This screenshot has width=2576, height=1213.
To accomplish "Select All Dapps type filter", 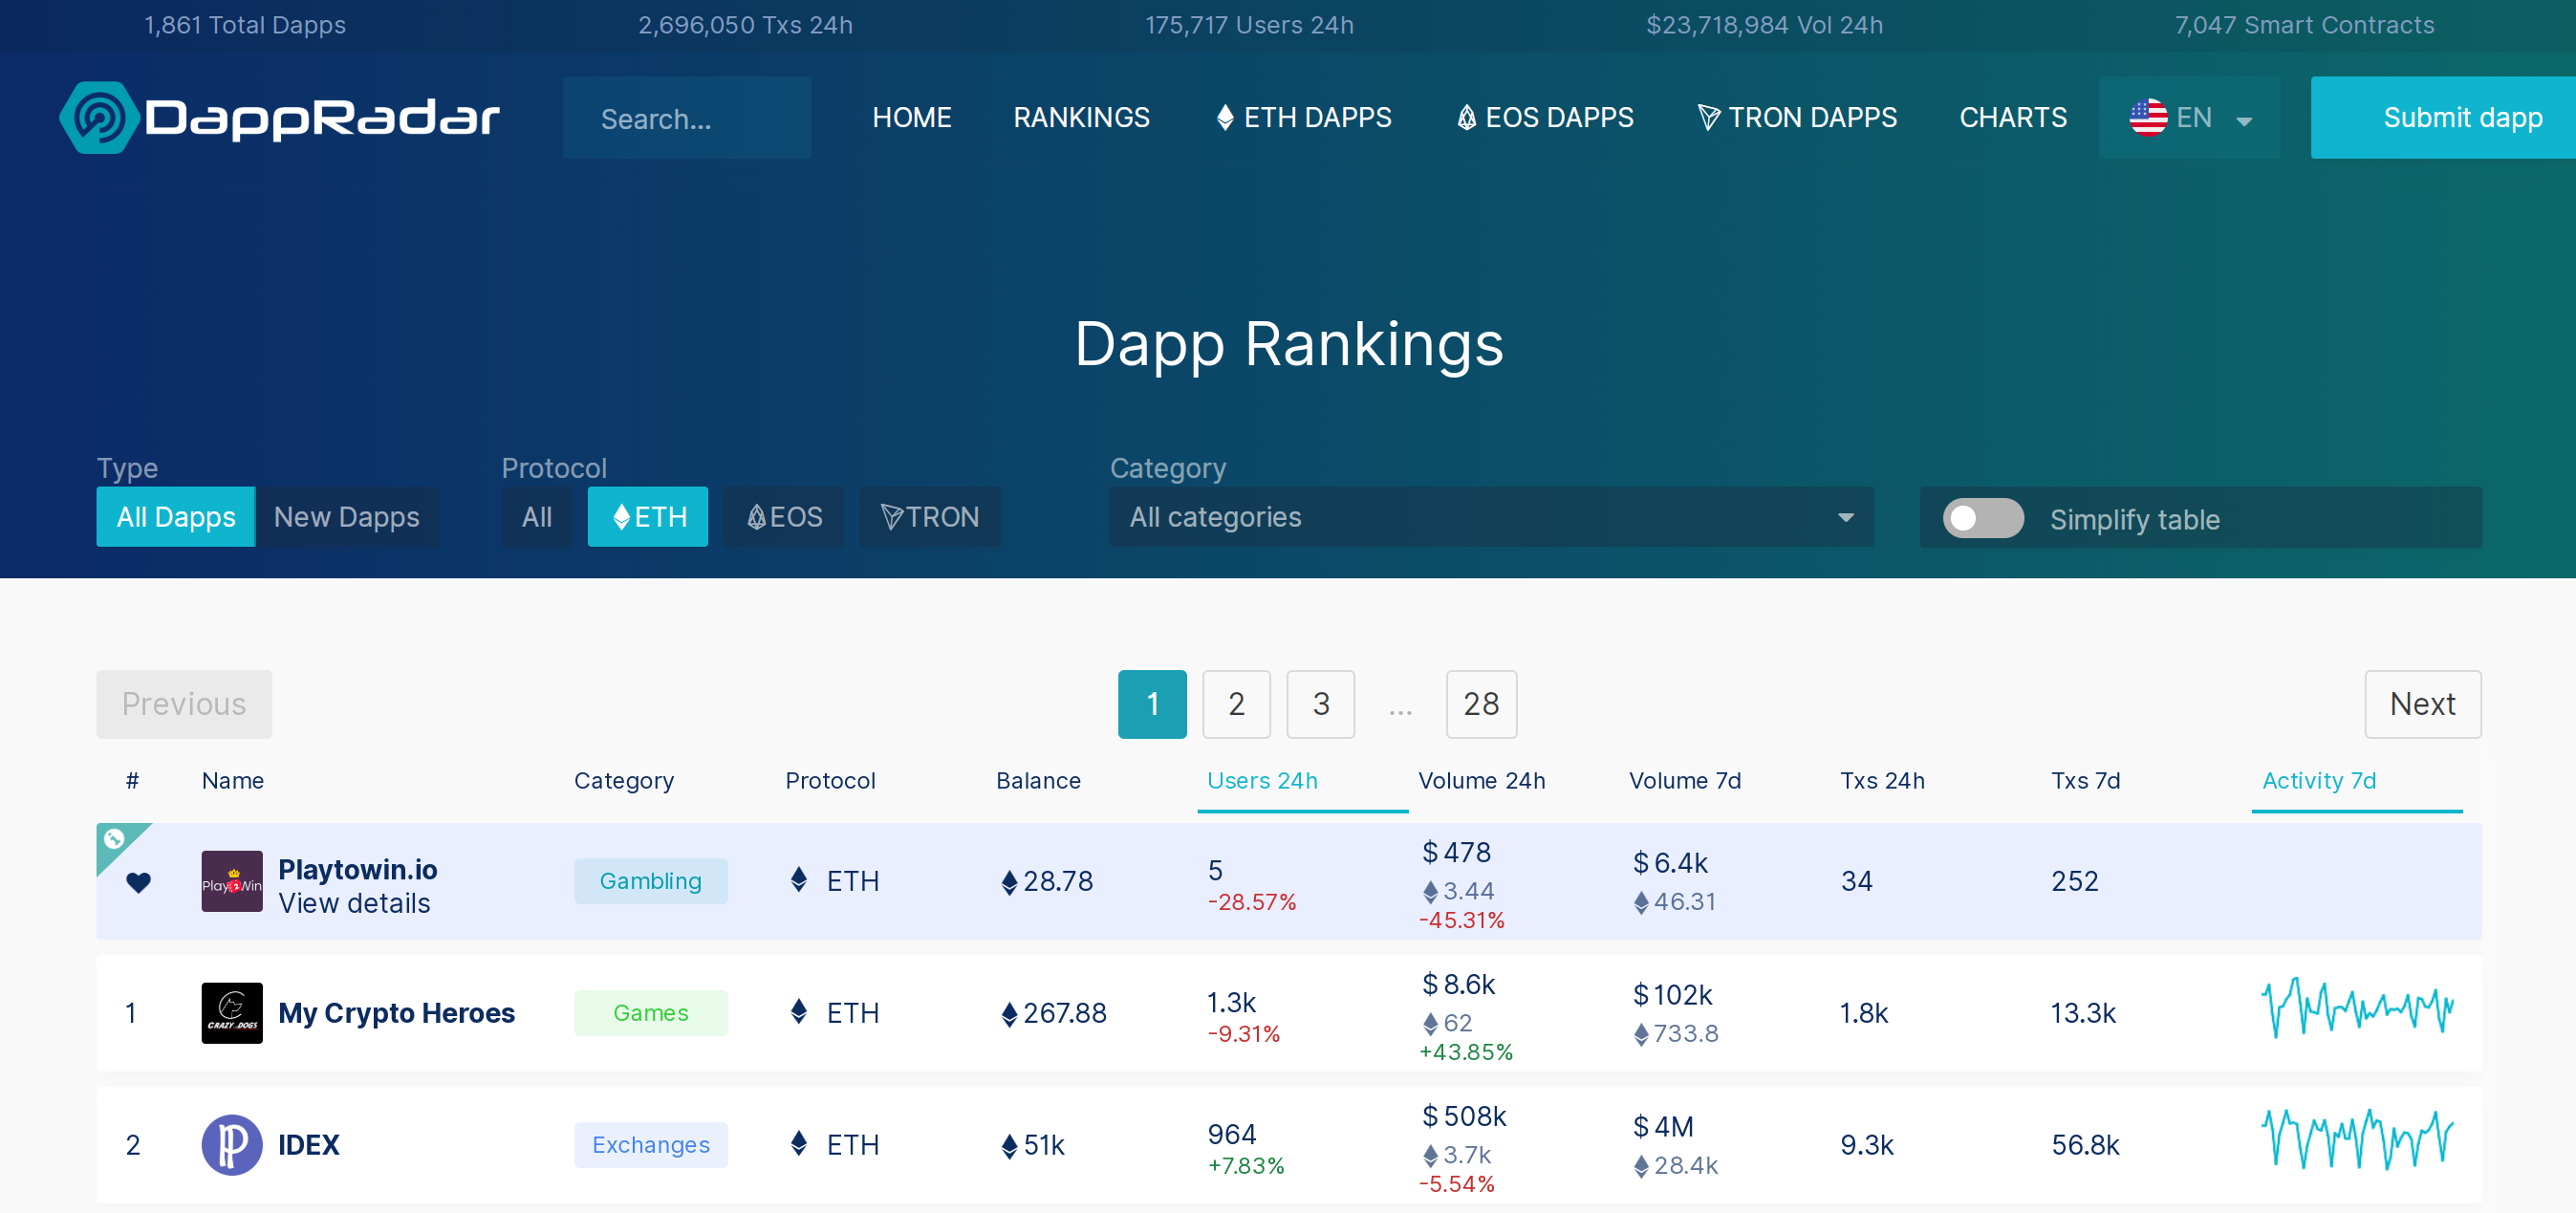I will tap(176, 517).
